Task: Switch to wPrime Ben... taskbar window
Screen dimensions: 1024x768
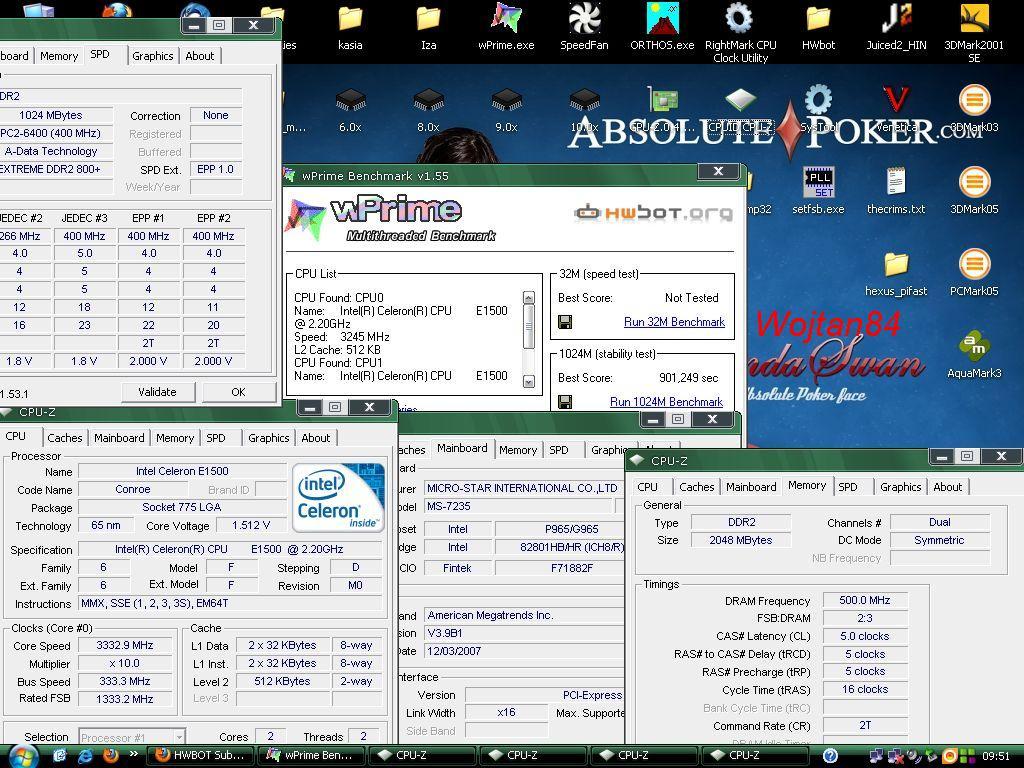Action: (x=310, y=756)
